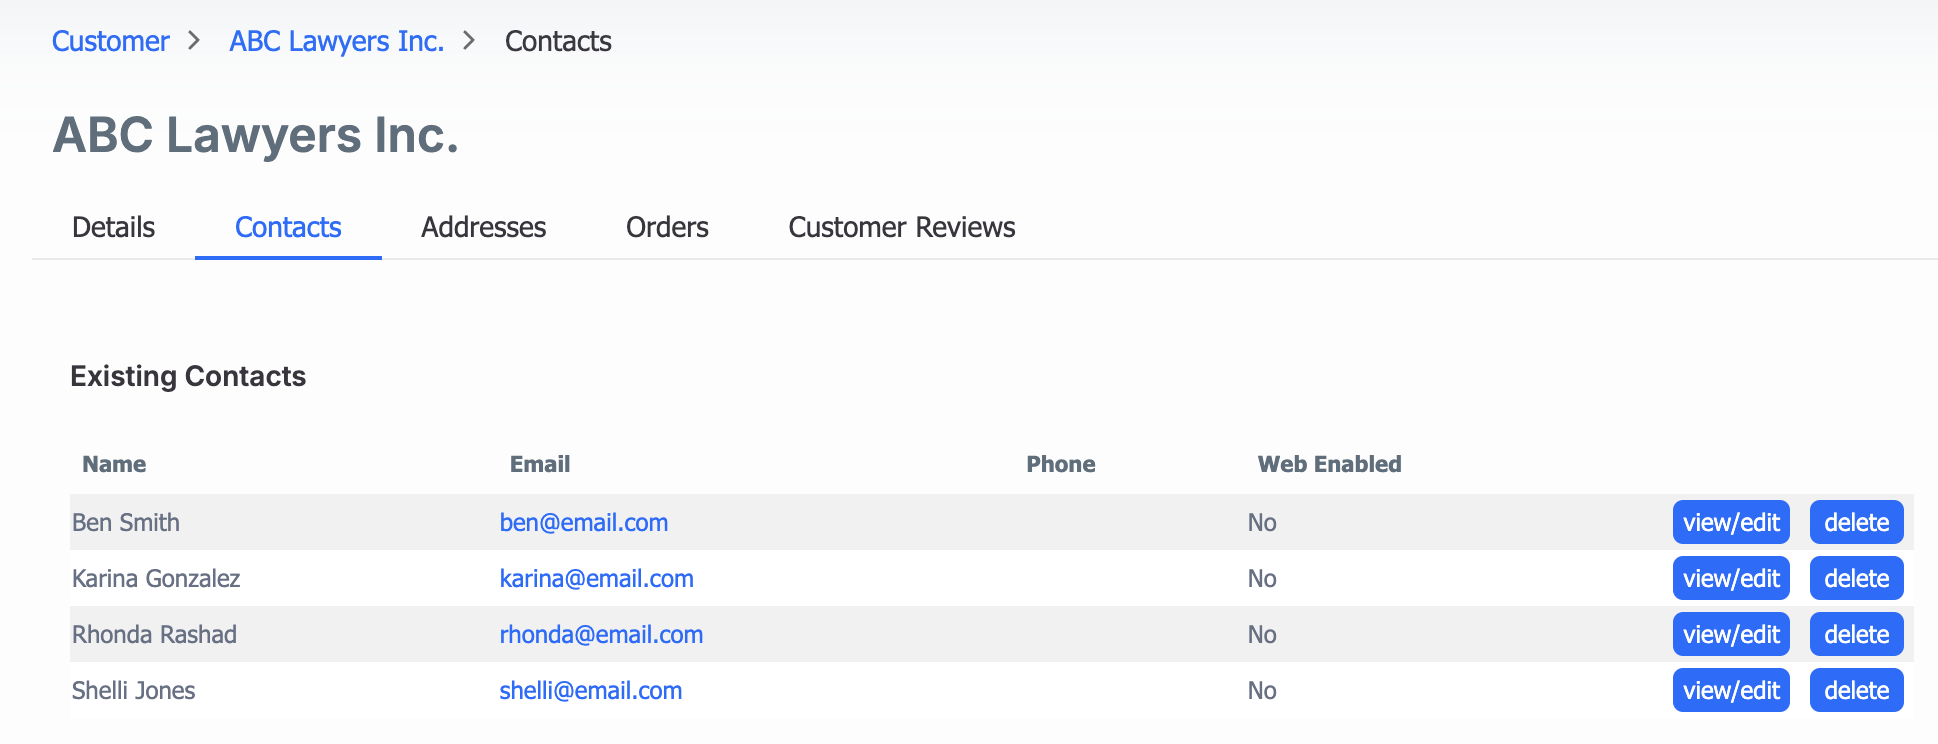Open the Customer Reviews tab

(x=902, y=227)
